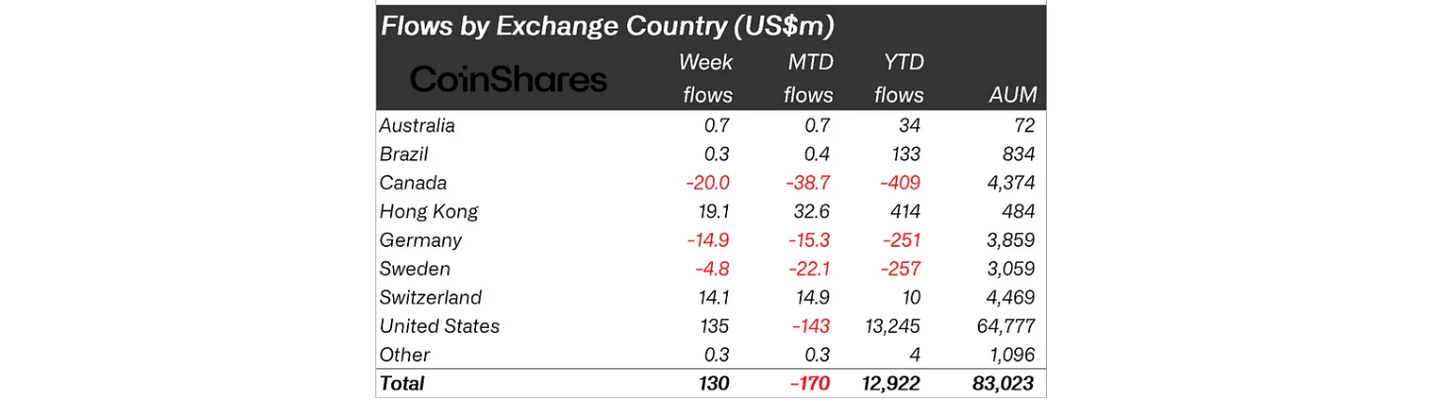Select the MTD flows column header
The width and height of the screenshot is (1440, 404).
808,78
